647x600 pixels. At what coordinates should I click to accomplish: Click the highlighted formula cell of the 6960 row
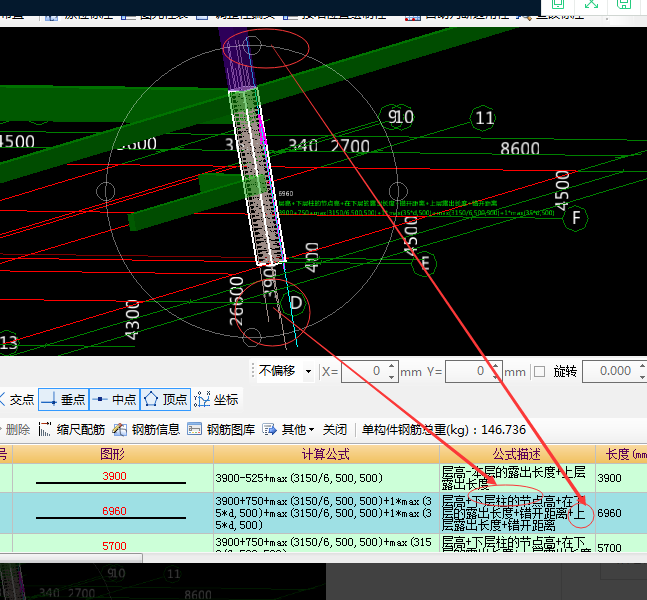click(326, 513)
